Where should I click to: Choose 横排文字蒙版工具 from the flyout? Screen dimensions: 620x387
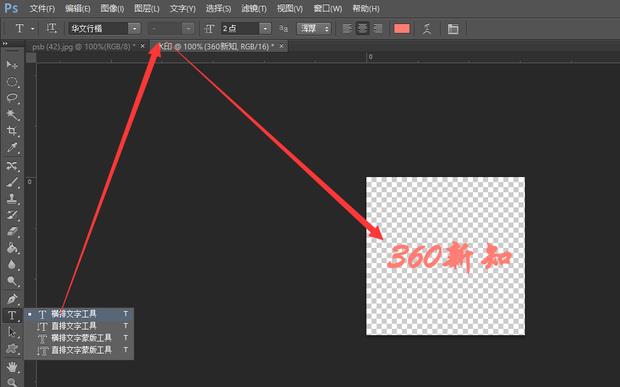tap(79, 338)
